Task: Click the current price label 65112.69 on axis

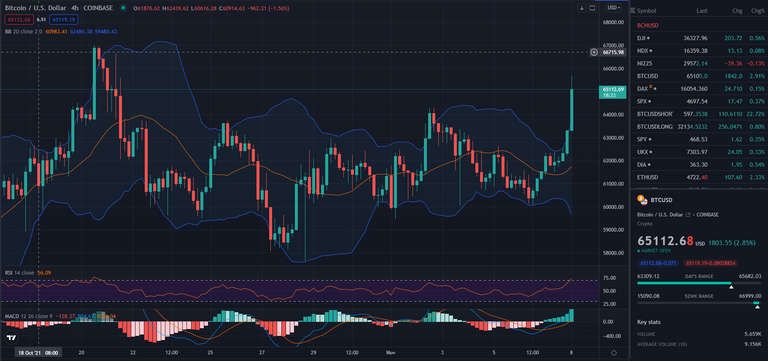Action: [613, 92]
